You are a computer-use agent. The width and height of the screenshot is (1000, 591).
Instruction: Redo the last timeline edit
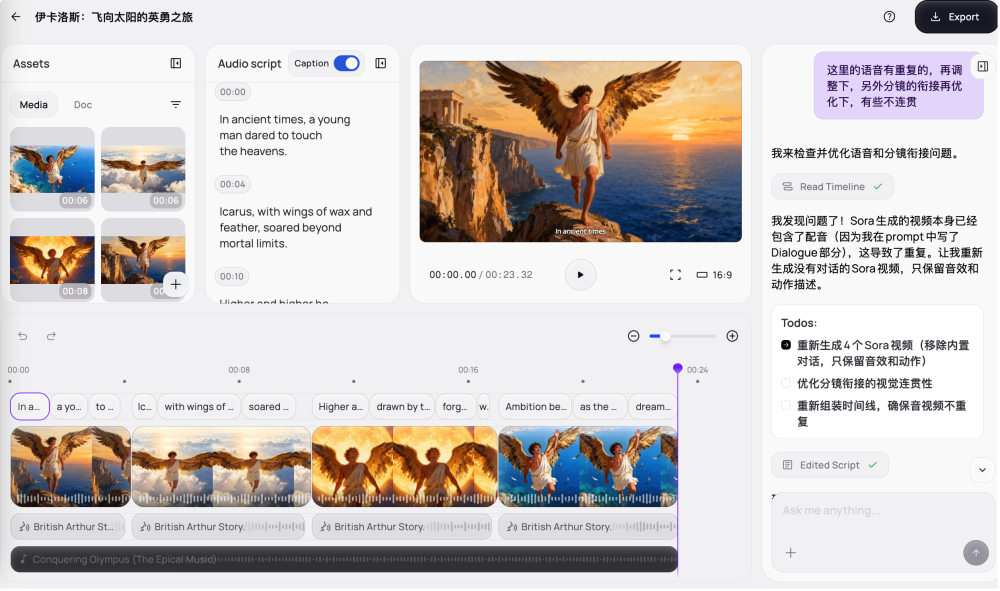pyautogui.click(x=51, y=336)
